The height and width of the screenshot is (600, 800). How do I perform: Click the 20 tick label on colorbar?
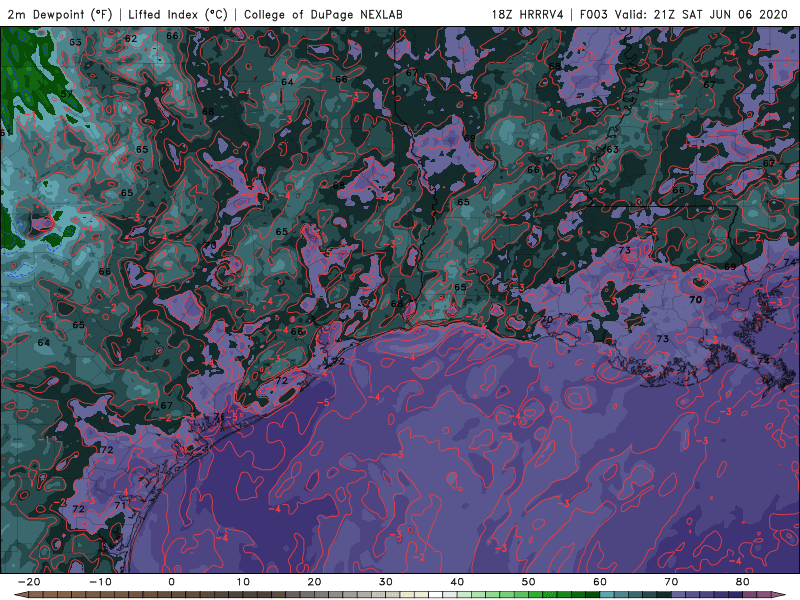pyautogui.click(x=314, y=582)
